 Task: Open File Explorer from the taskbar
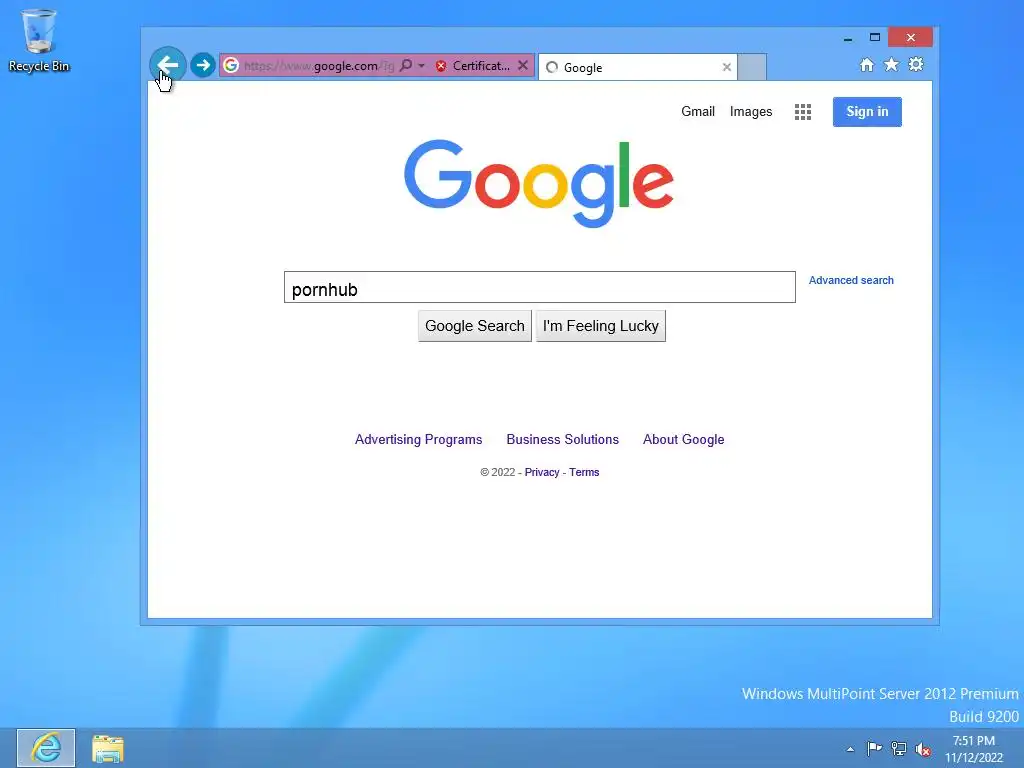pyautogui.click(x=108, y=749)
